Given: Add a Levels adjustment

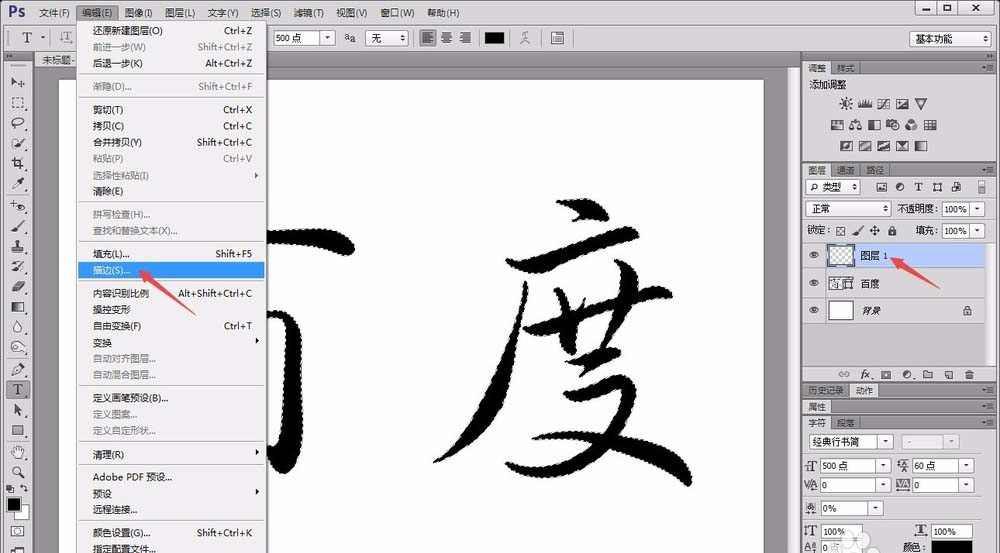Looking at the screenshot, I should click(x=865, y=103).
